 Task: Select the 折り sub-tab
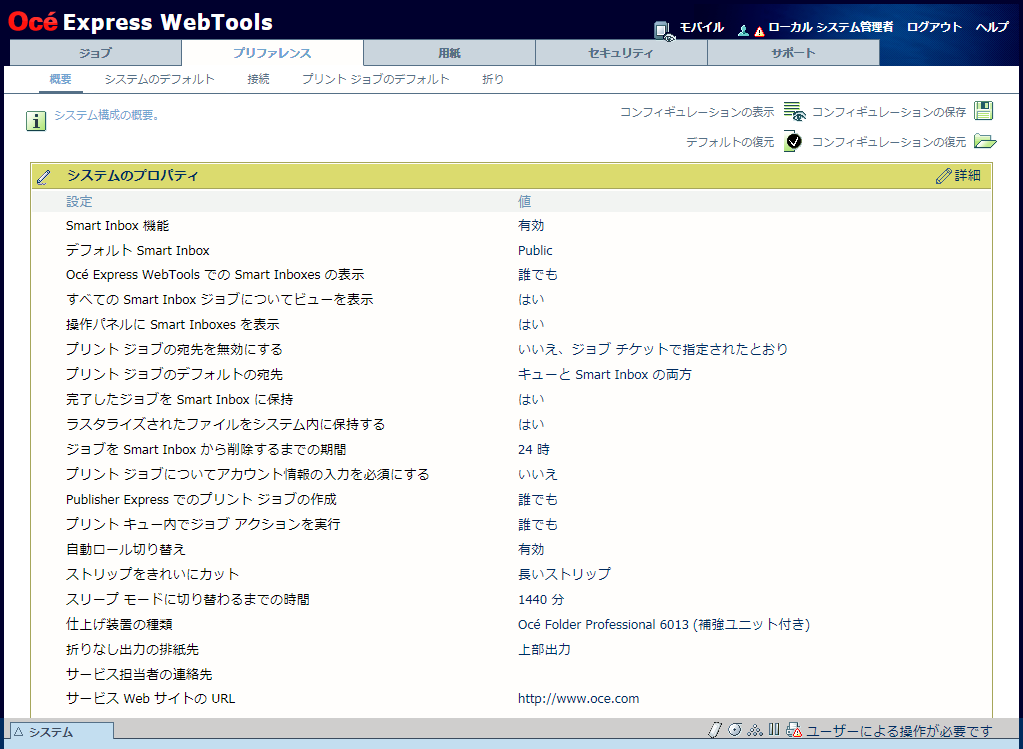click(493, 80)
